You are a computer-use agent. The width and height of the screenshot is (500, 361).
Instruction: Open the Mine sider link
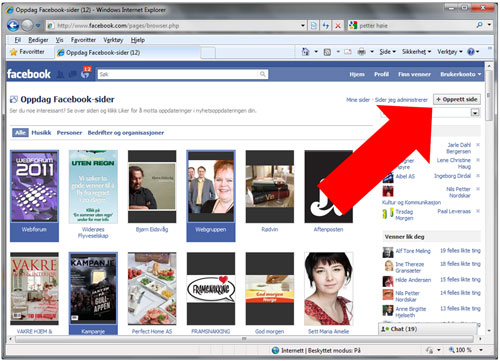(x=358, y=100)
